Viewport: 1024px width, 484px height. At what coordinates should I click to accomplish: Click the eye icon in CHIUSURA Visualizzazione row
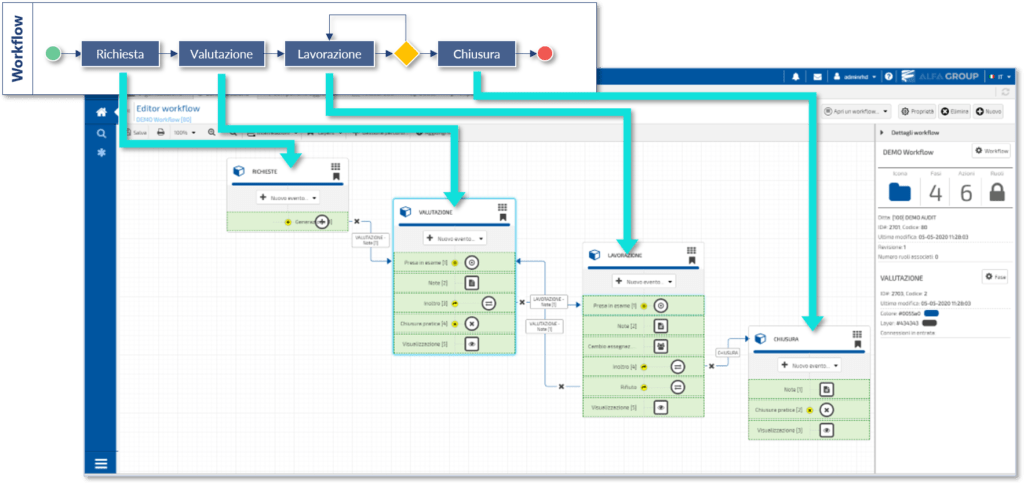click(x=826, y=430)
